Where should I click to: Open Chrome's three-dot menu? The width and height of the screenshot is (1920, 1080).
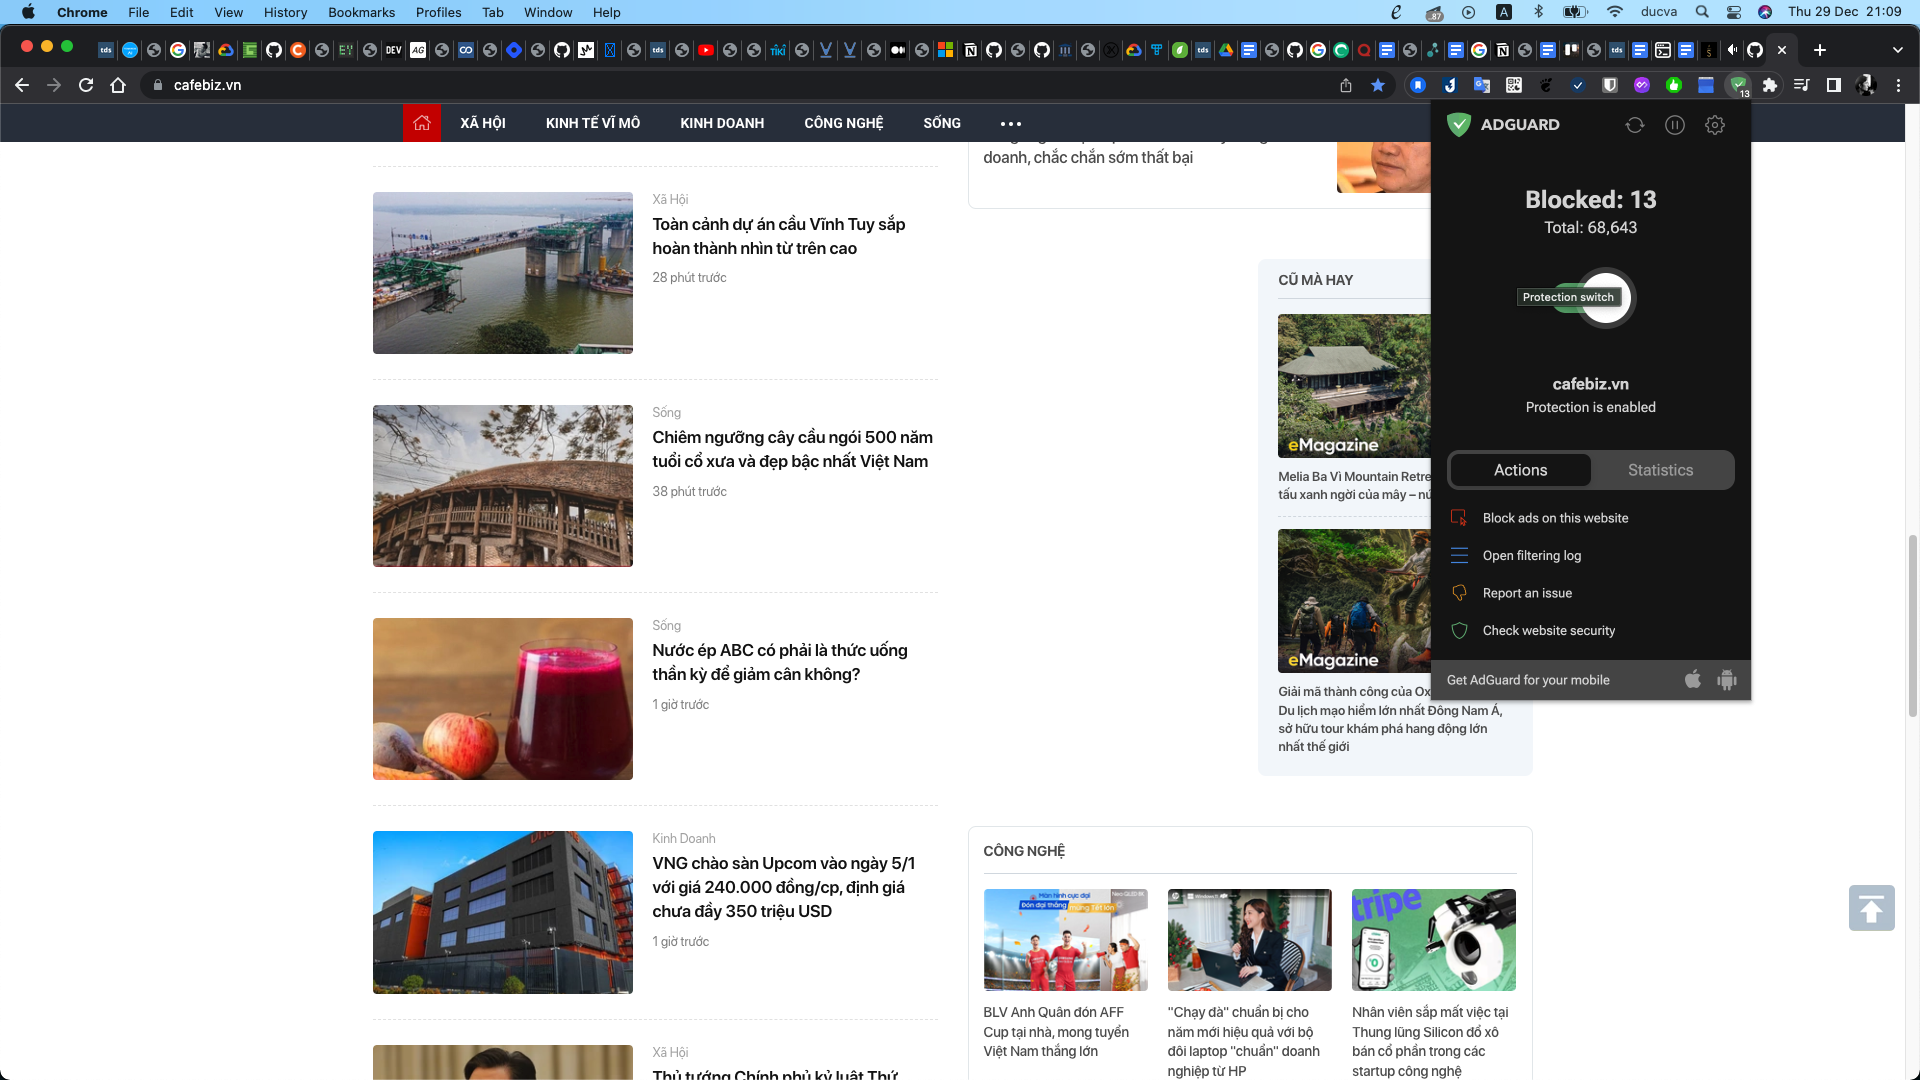click(x=1899, y=86)
